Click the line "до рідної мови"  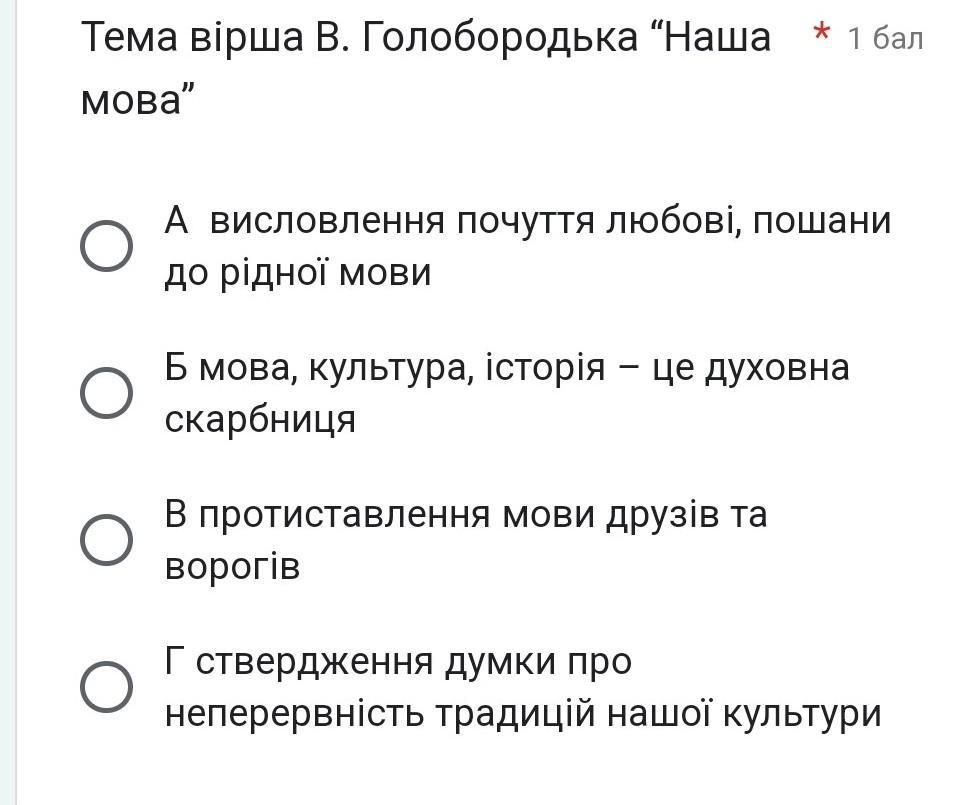[x=298, y=272]
